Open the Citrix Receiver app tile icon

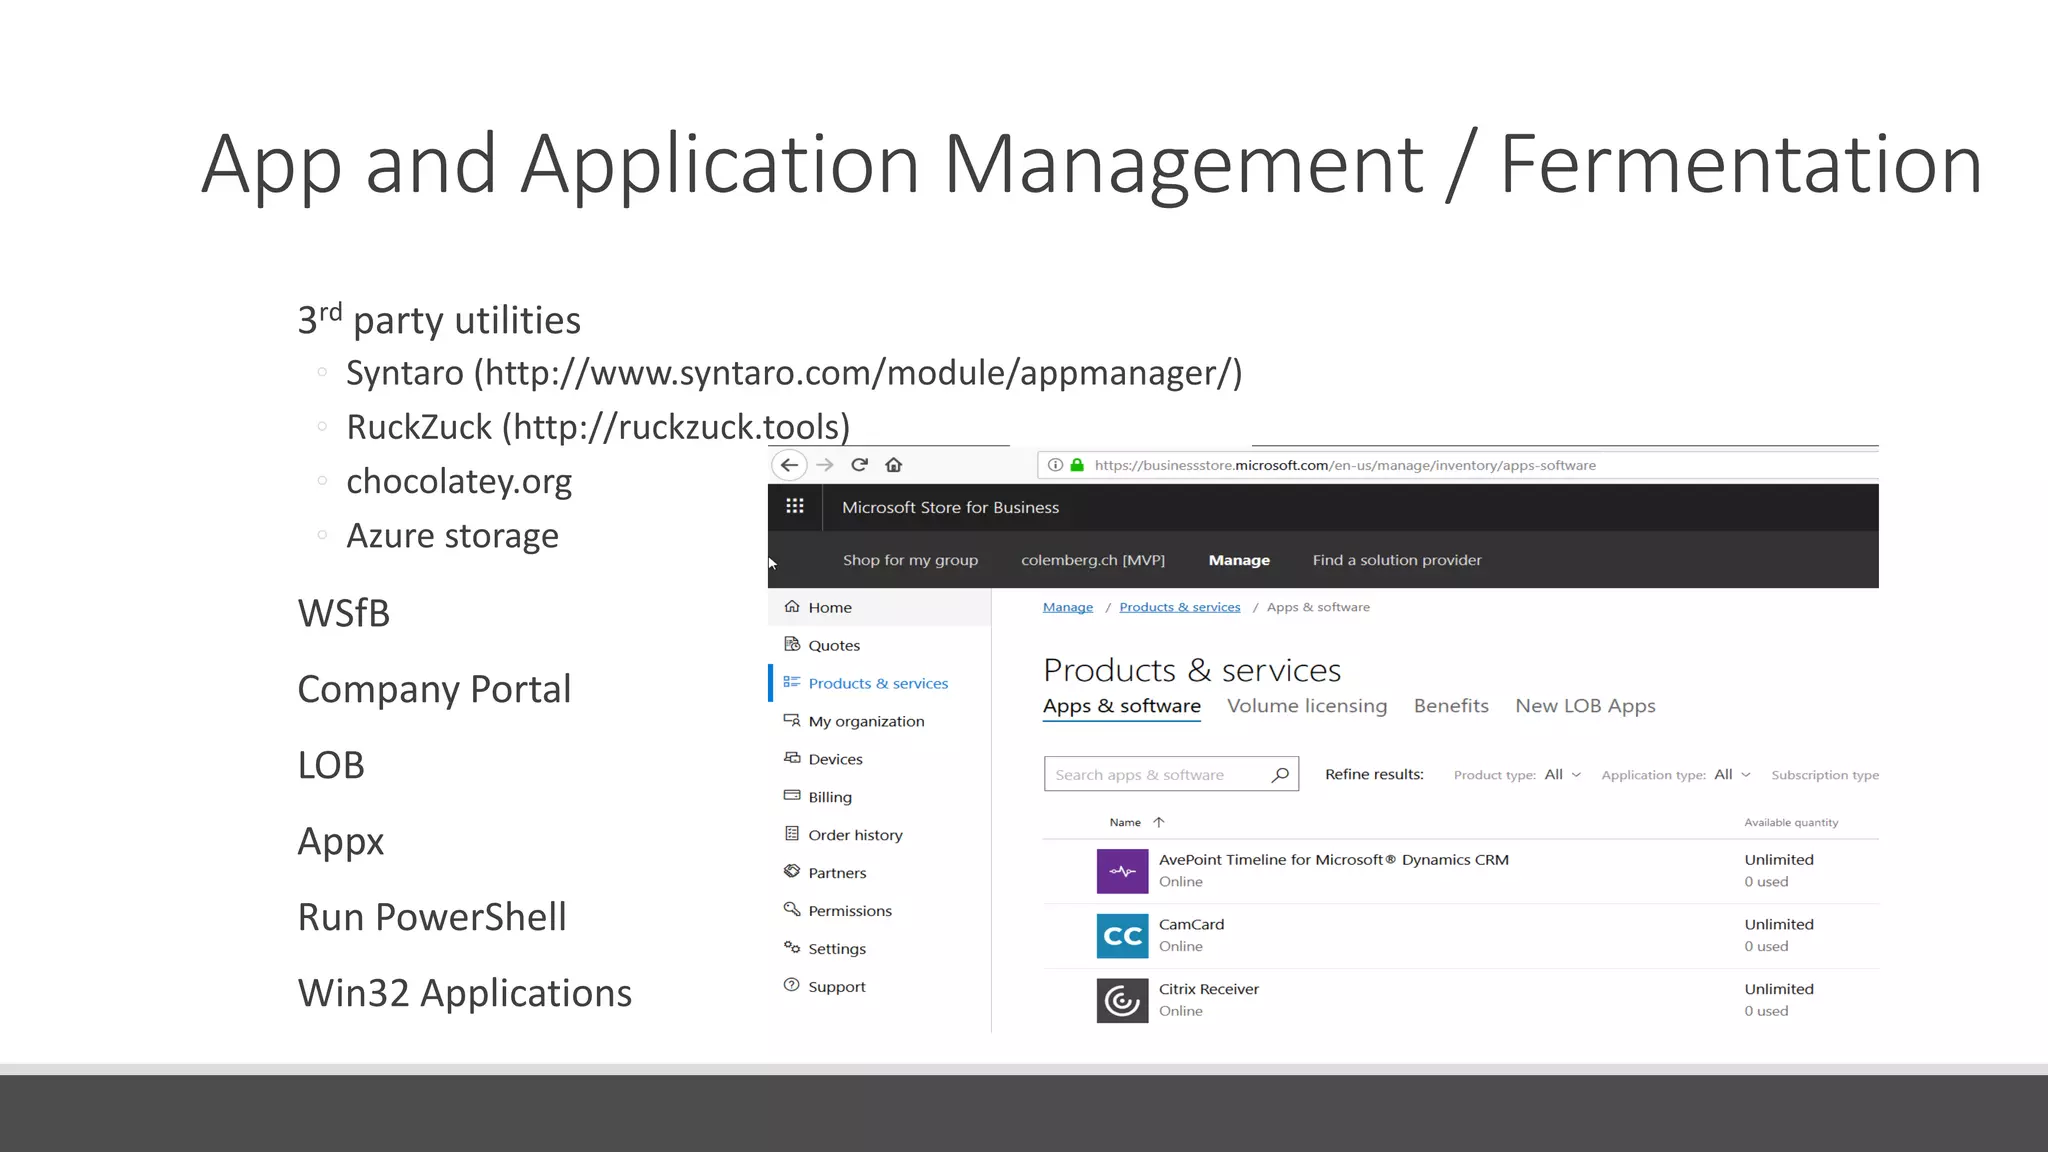[x=1122, y=1000]
